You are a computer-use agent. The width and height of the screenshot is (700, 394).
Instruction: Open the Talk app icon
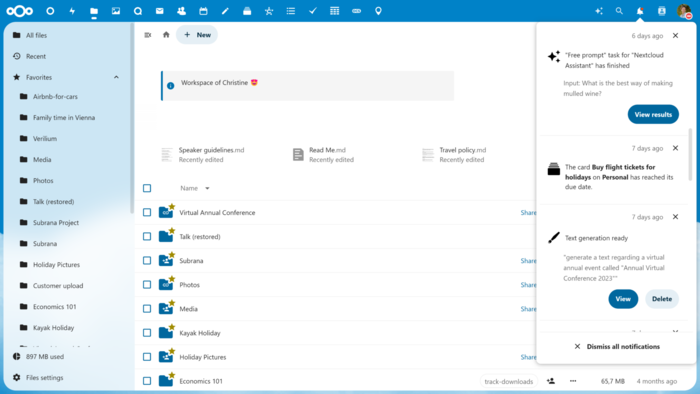[138, 11]
